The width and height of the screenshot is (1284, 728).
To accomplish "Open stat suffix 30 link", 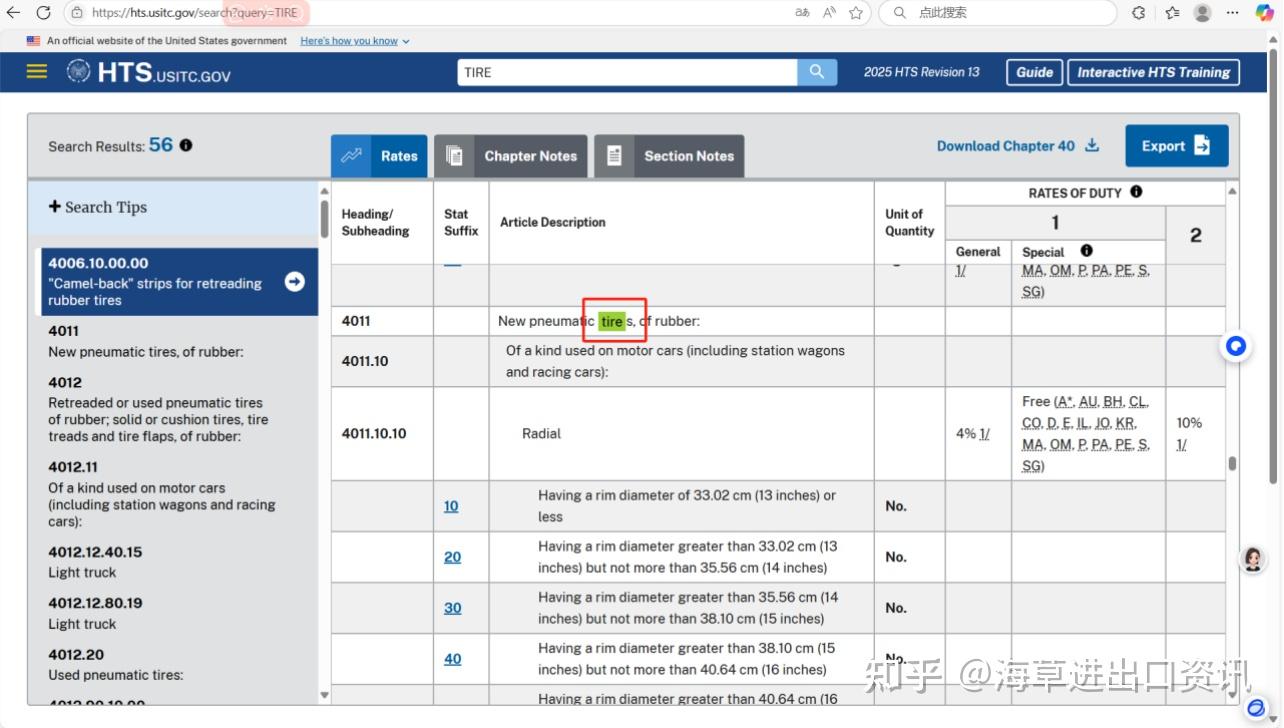I will click(x=453, y=608).
